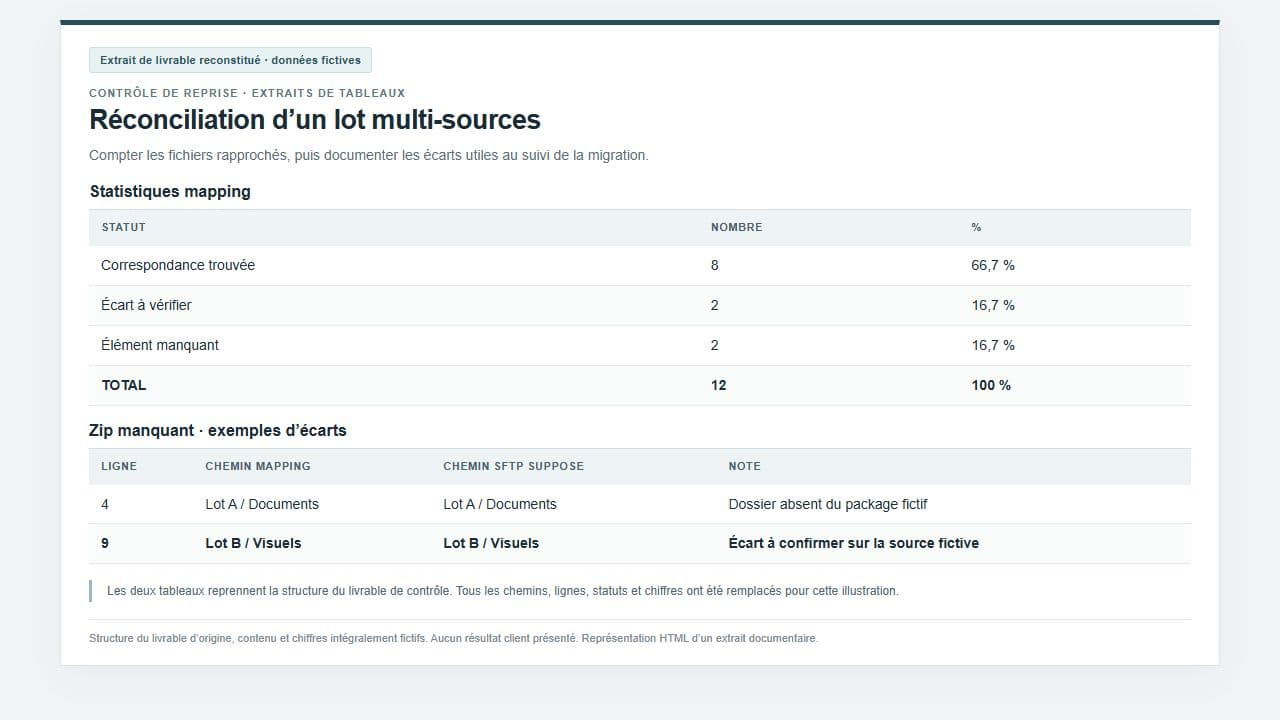Screen dimensions: 1280x720
Task: Click the CHEMIN MAPPING column header
Action: pyautogui.click(x=258, y=466)
